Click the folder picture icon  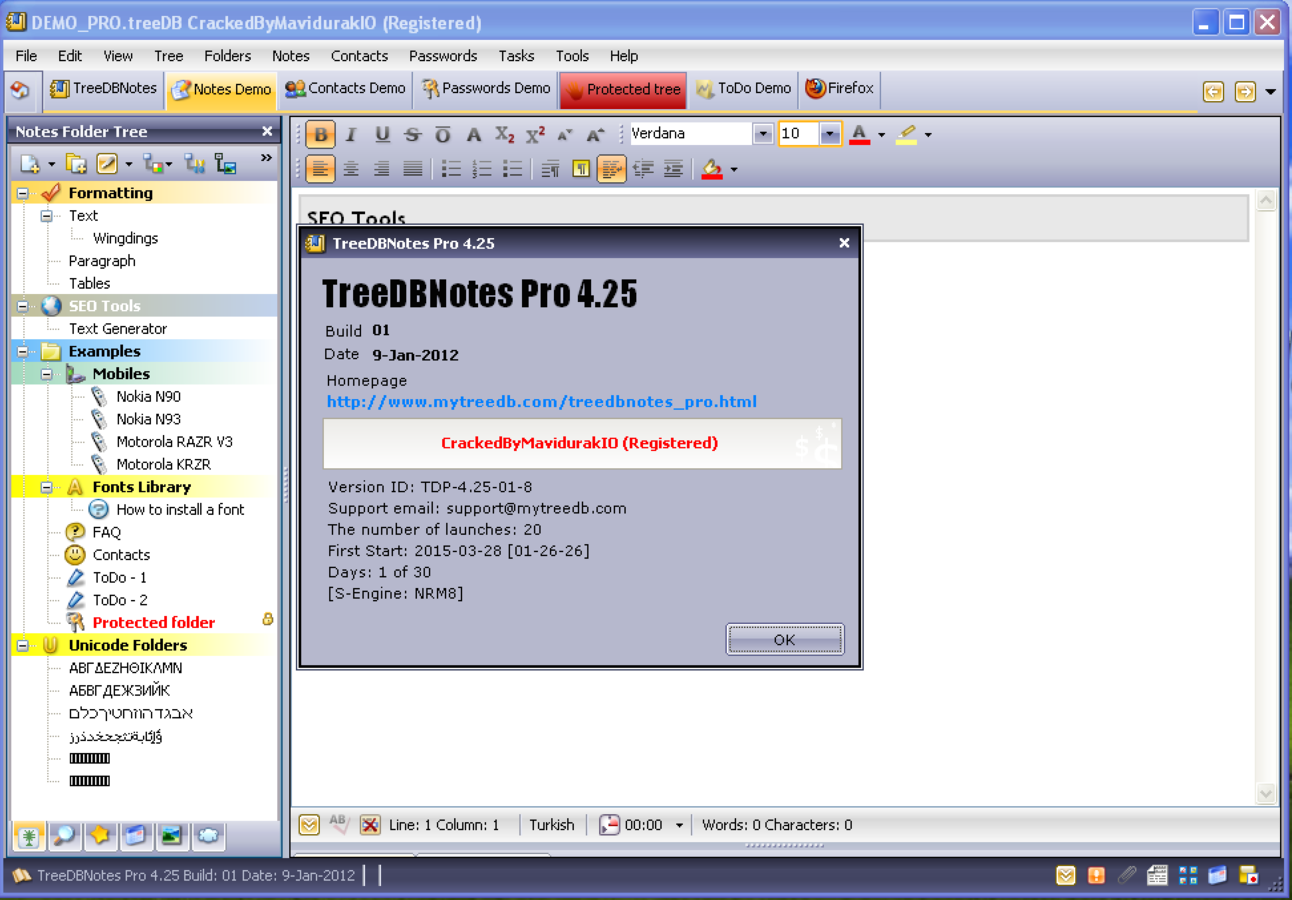225,163
